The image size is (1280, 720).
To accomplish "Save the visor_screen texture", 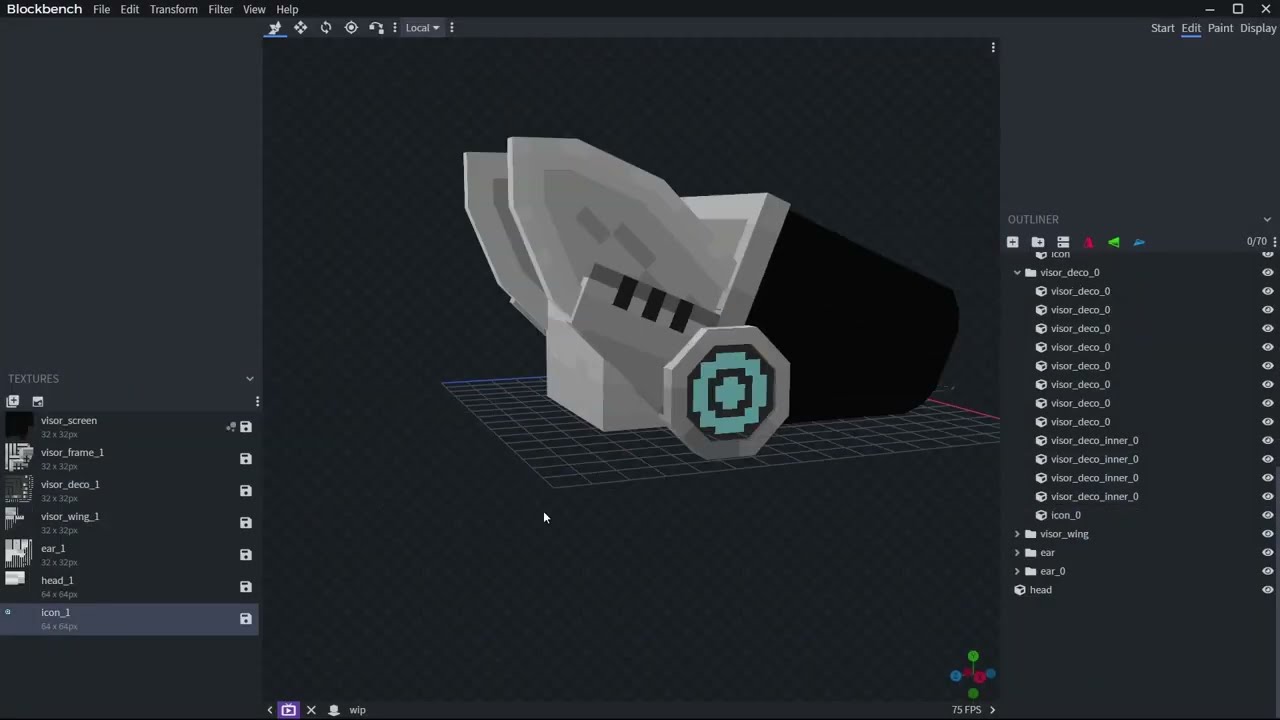I will coord(246,427).
